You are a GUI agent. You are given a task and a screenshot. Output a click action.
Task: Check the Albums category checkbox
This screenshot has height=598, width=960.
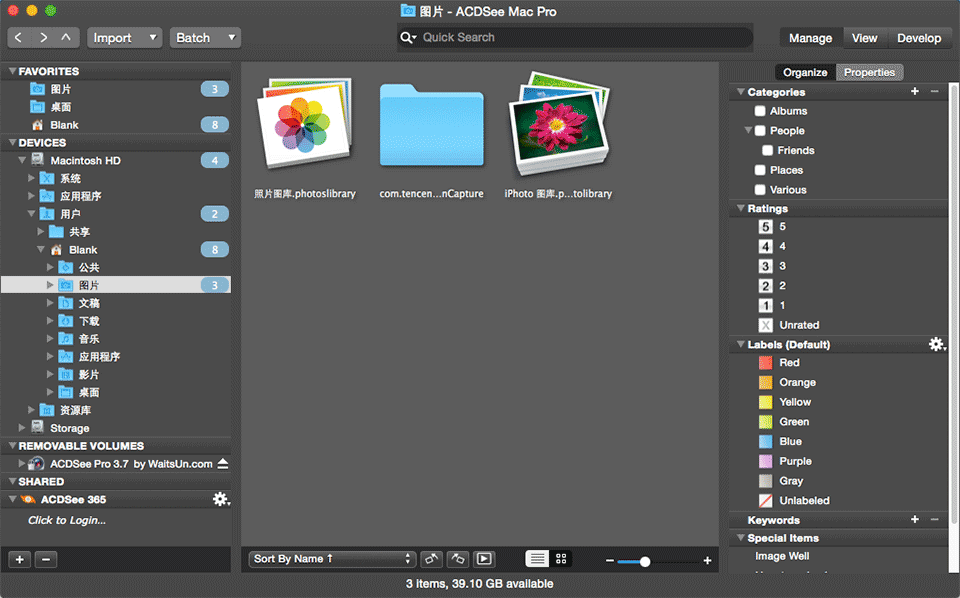(759, 110)
